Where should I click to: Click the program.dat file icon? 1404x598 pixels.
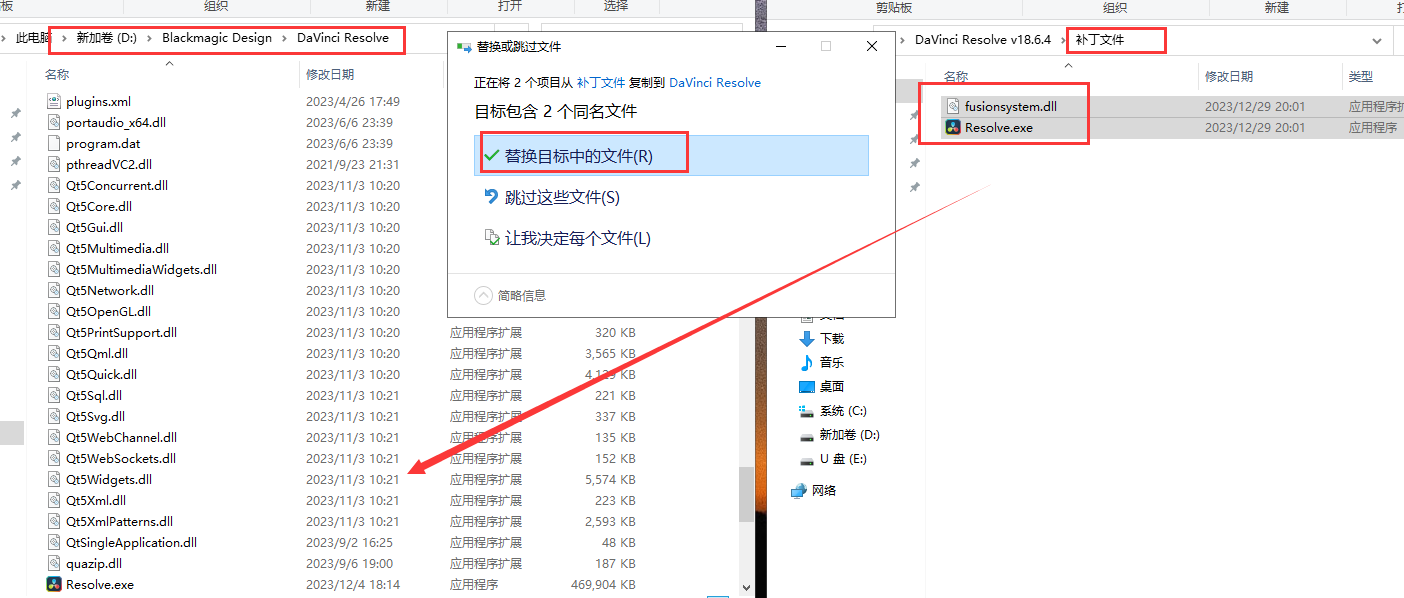pos(55,143)
